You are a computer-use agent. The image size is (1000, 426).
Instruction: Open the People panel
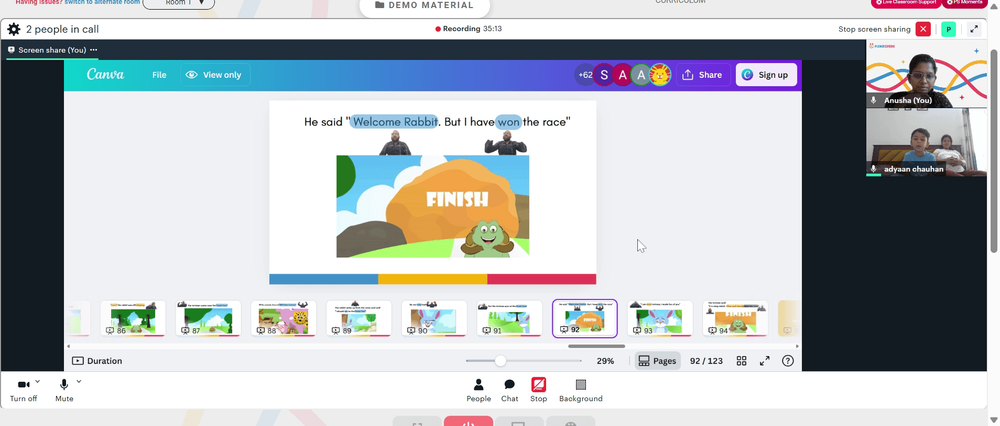tap(478, 390)
